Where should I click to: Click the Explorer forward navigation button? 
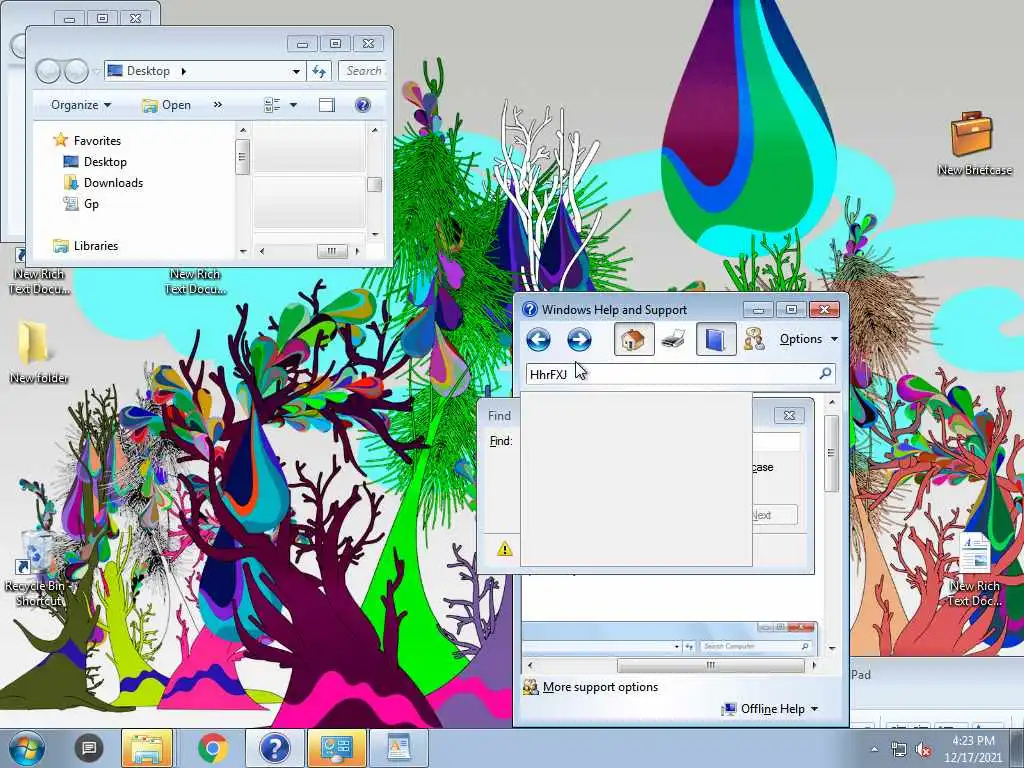76,71
